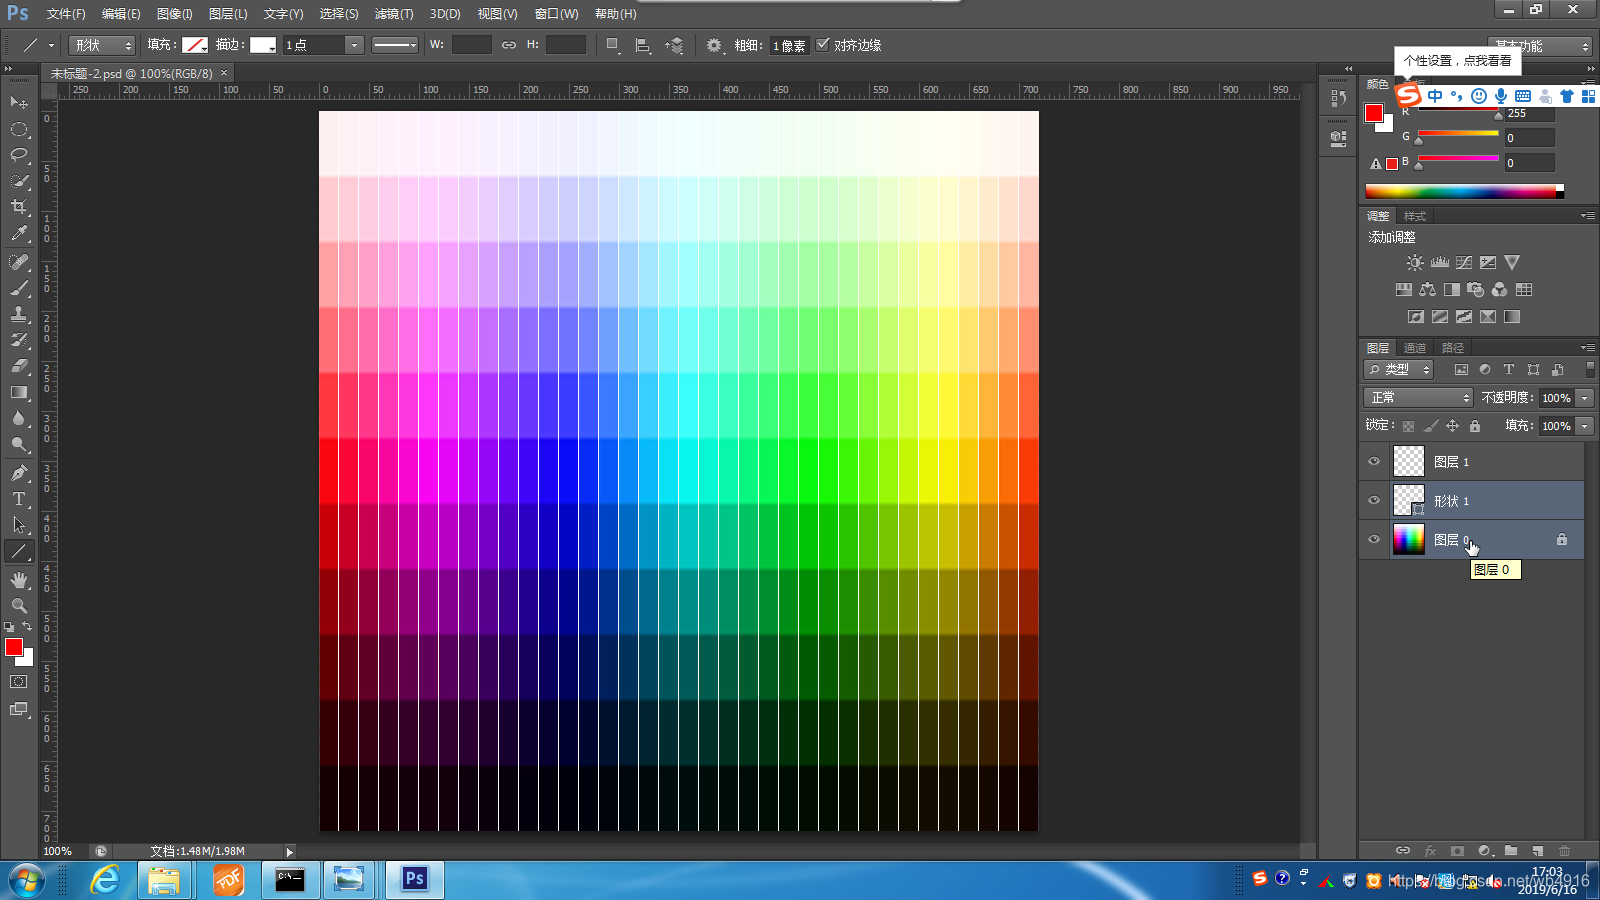Toggle the 对齐边缘 checkbox
Viewport: 1600px width, 900px height.
pos(823,45)
